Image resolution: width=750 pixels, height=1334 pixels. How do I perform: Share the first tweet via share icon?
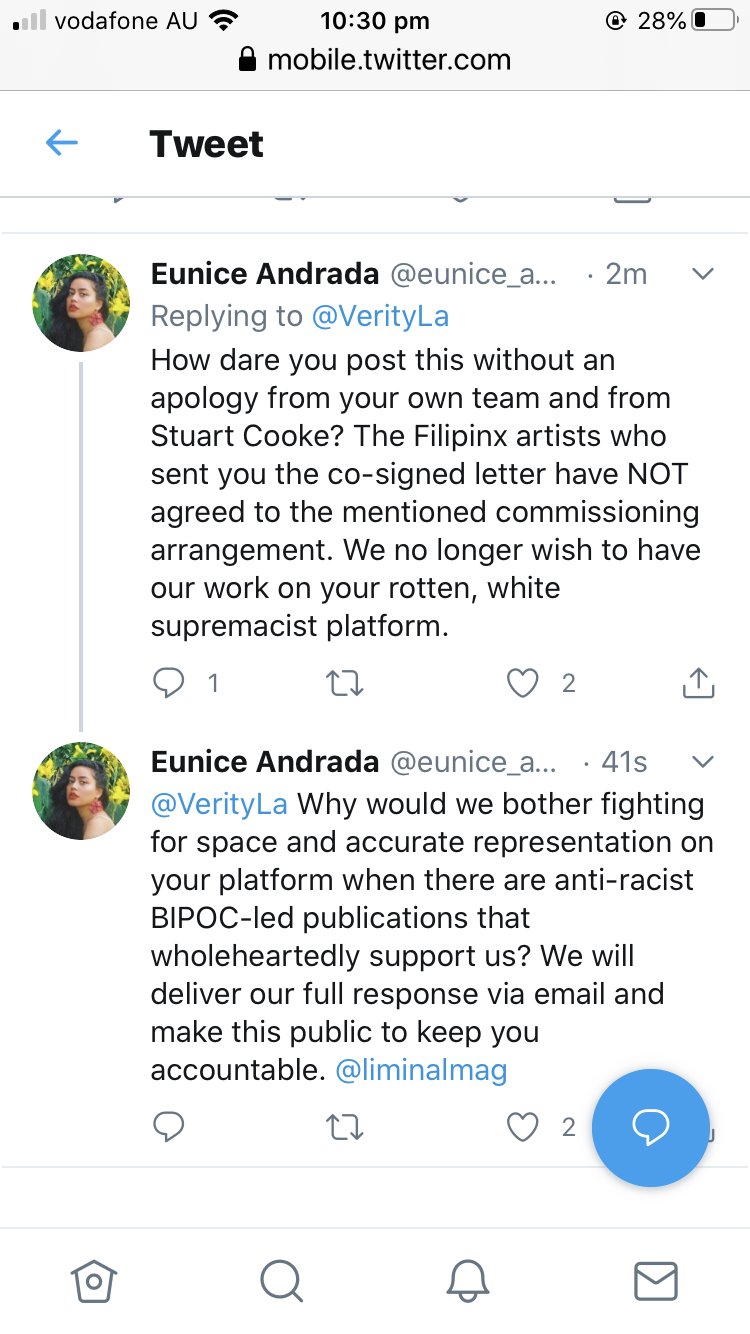click(x=698, y=683)
